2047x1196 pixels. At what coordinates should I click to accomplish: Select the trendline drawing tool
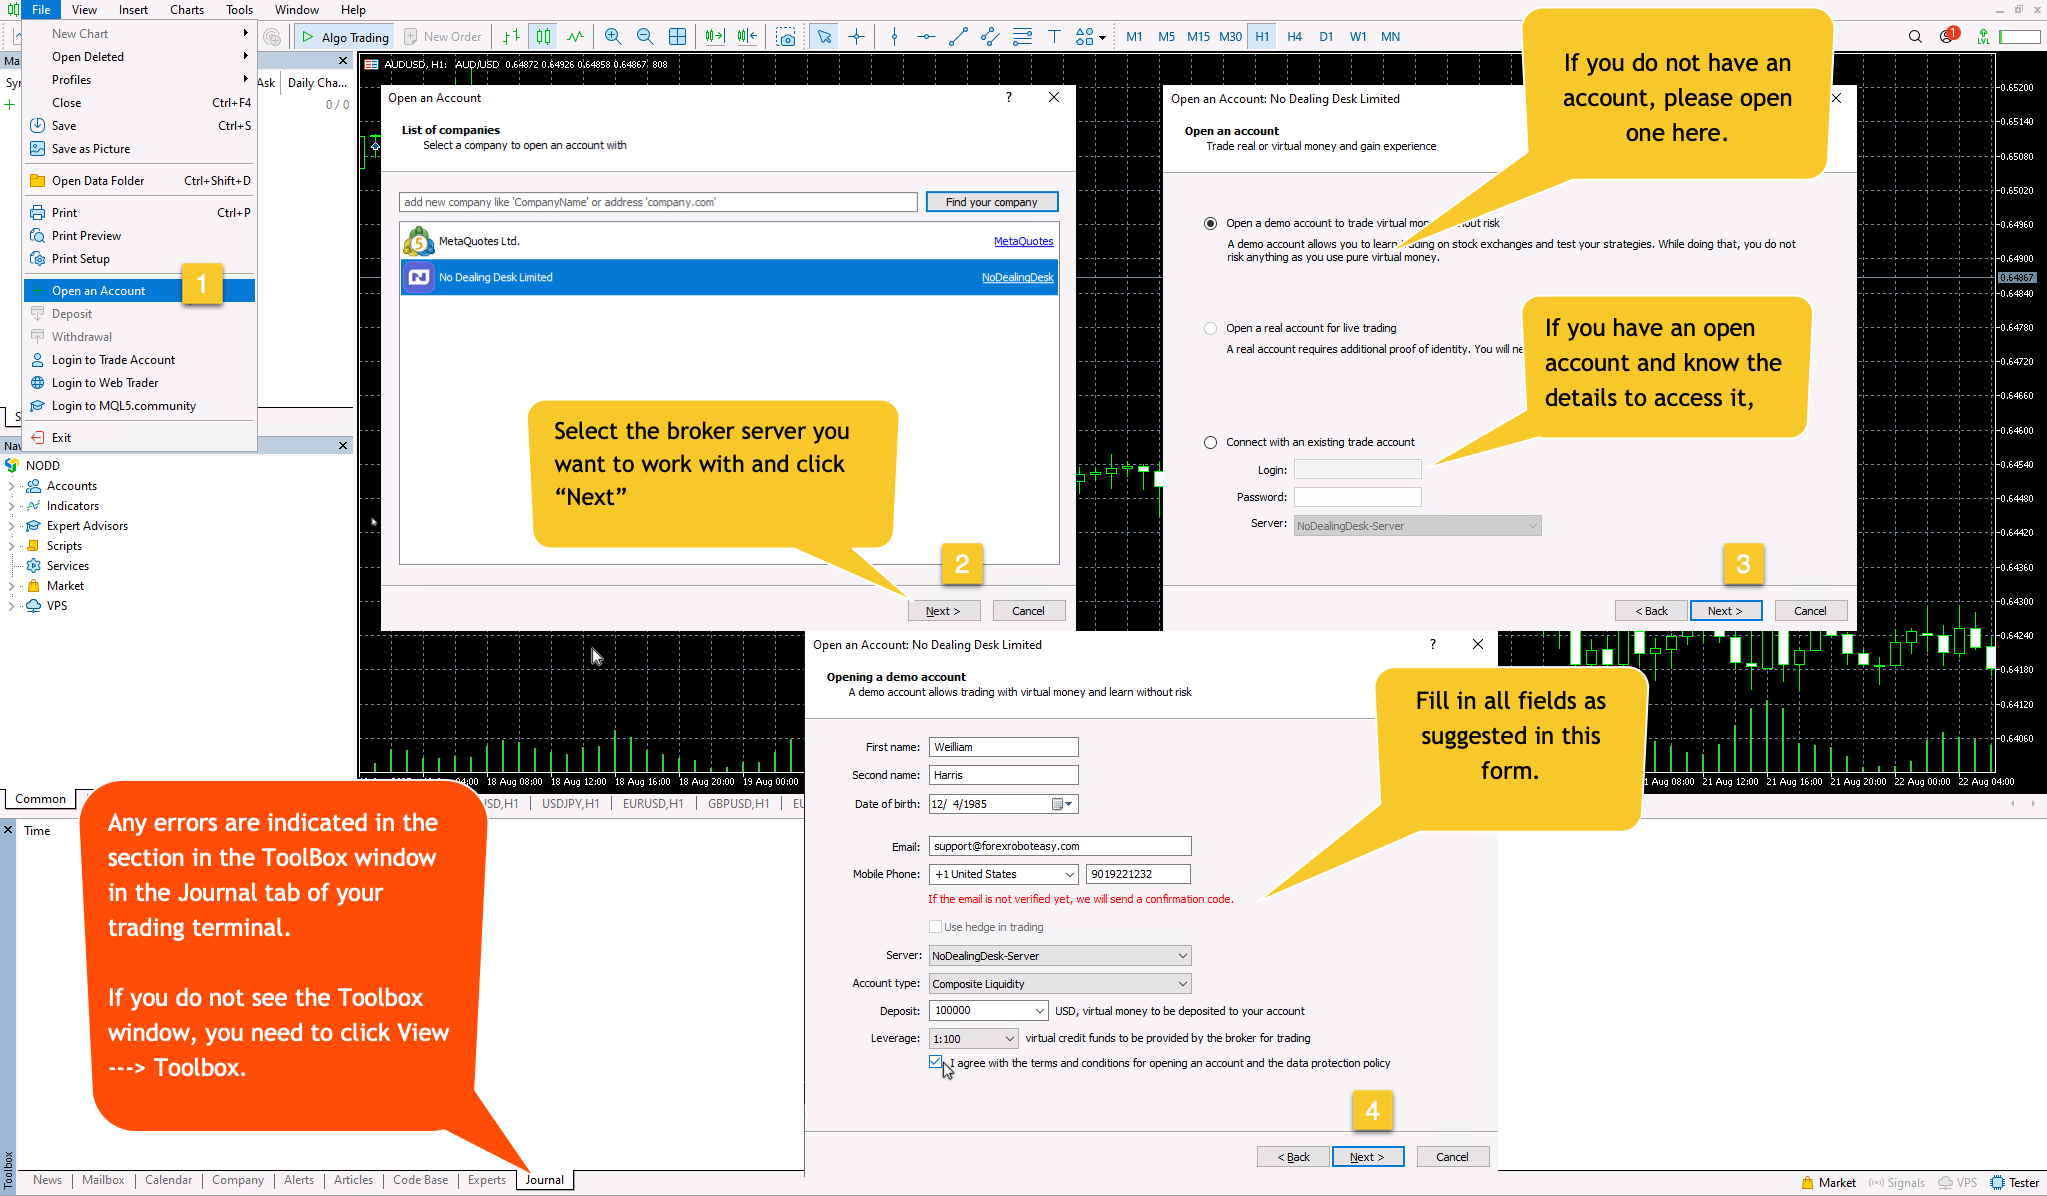pyautogui.click(x=958, y=37)
